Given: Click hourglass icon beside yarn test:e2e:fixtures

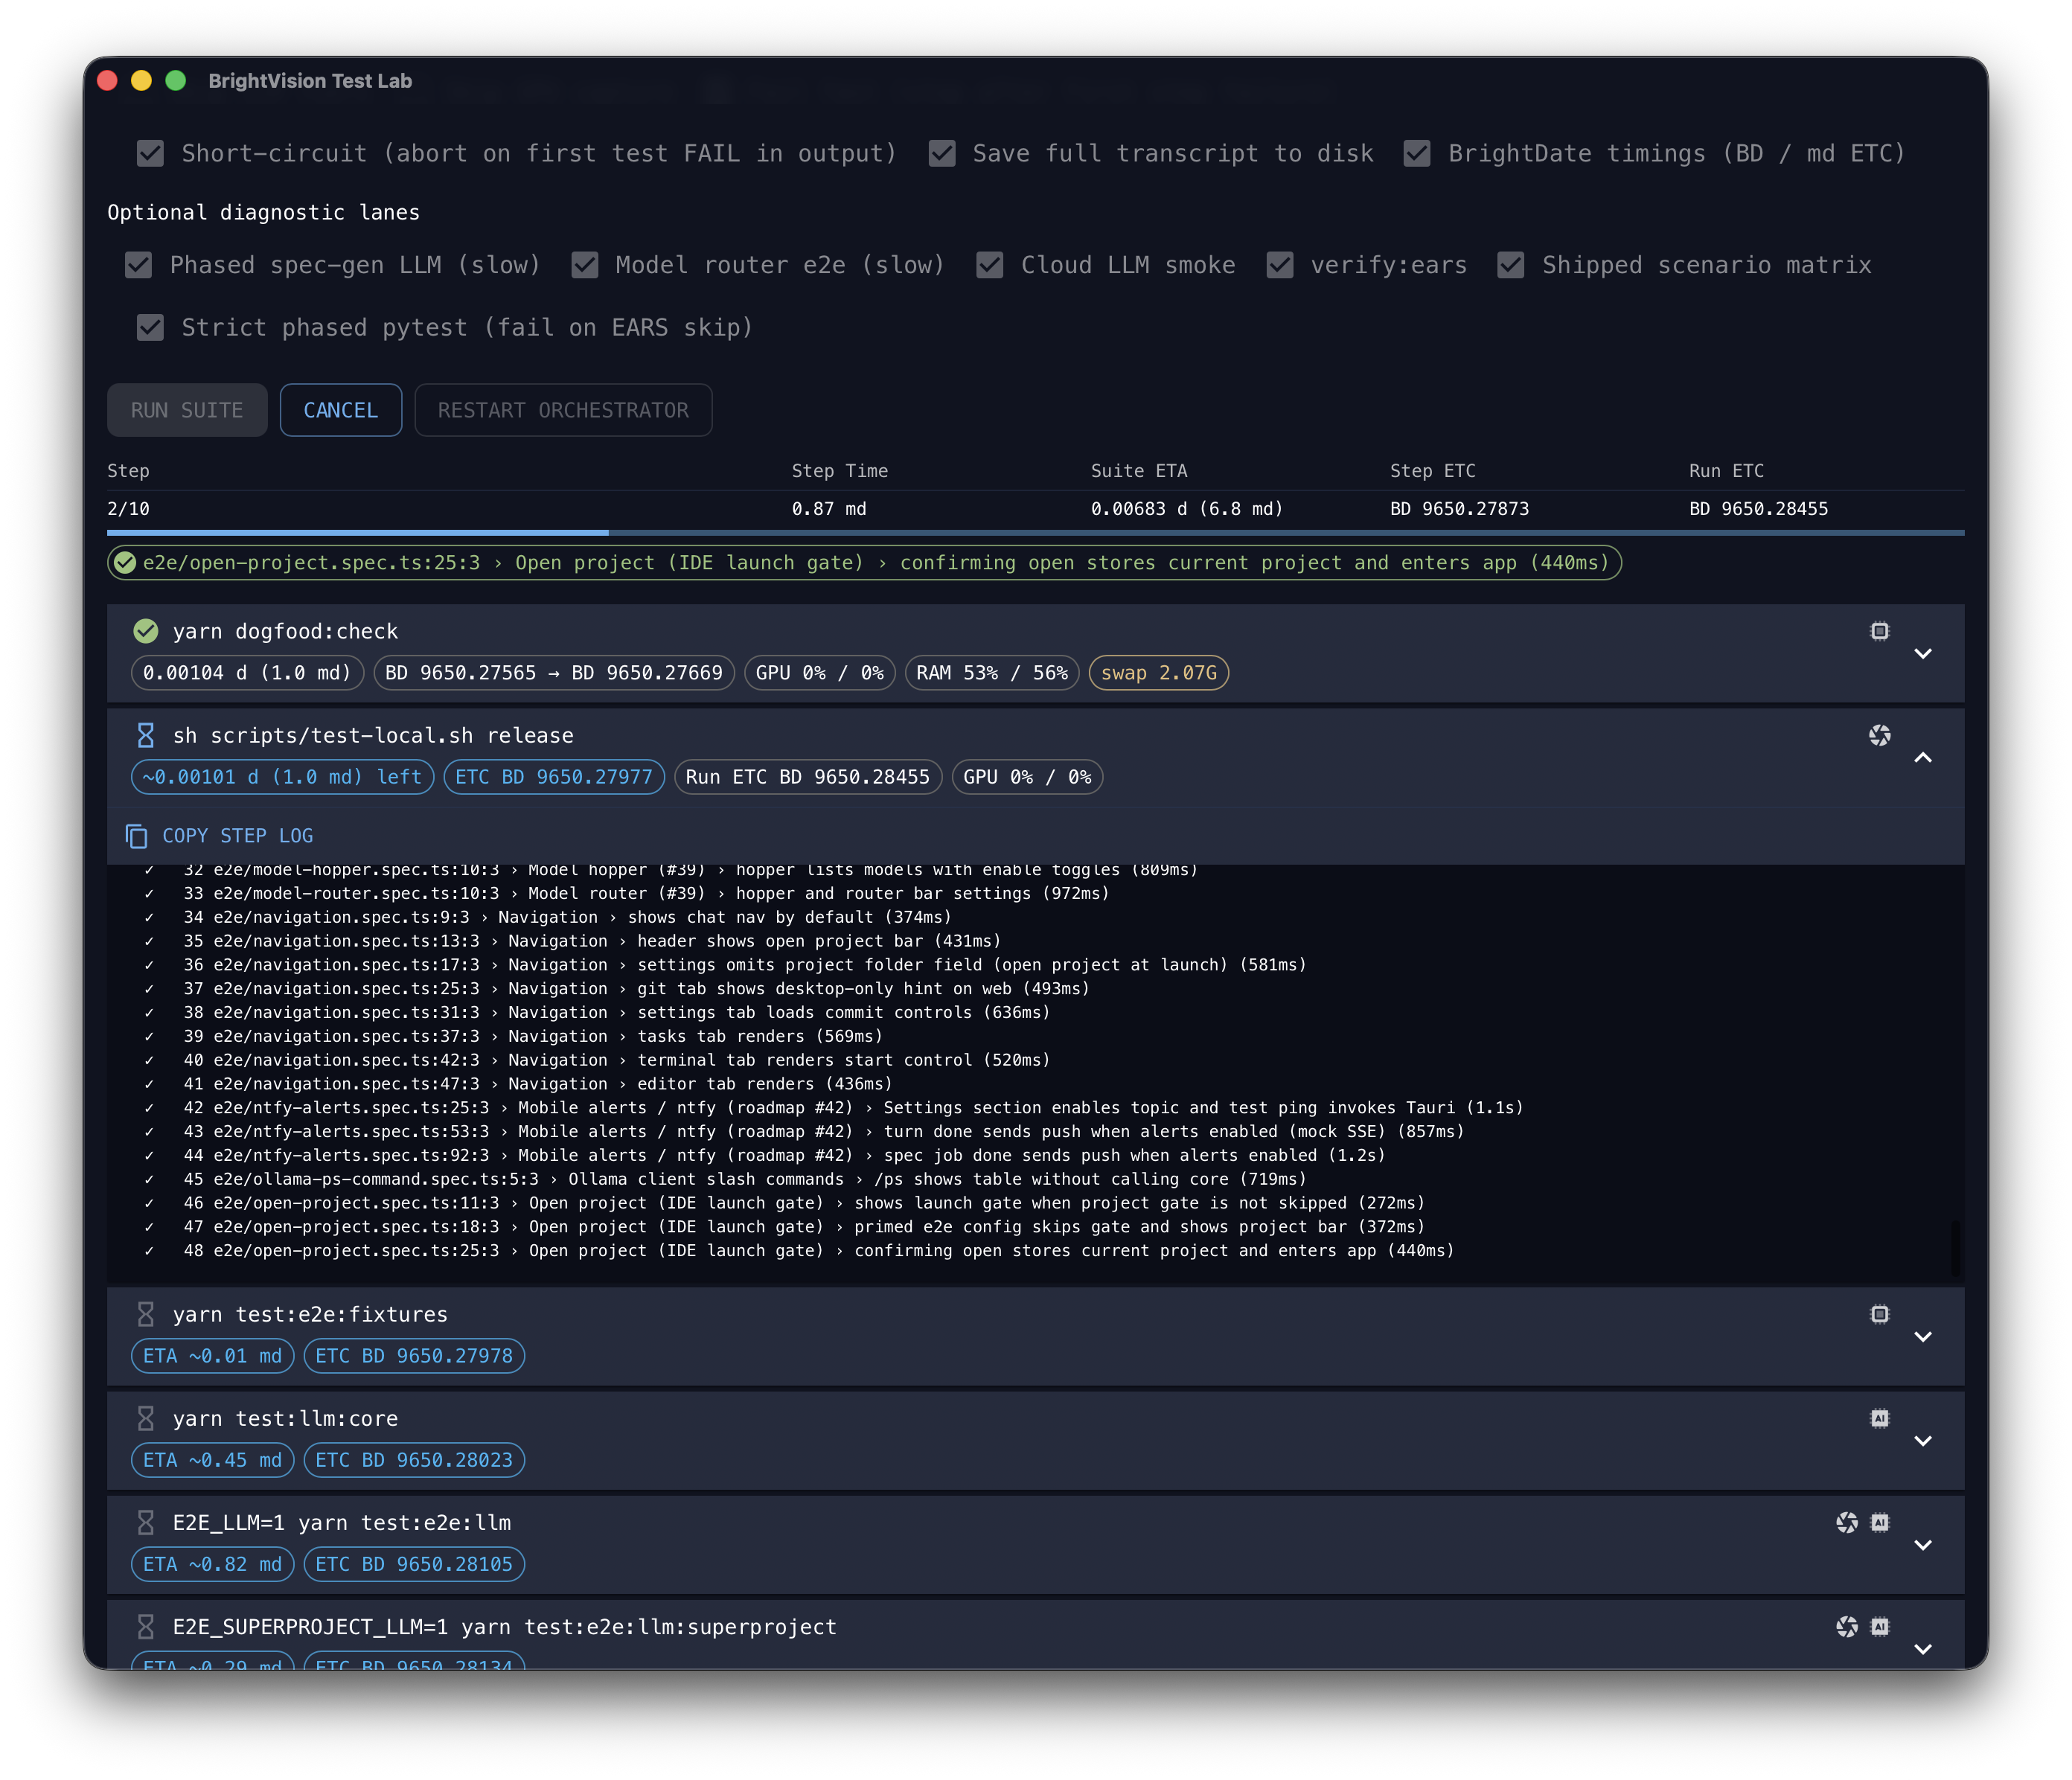Looking at the screenshot, I should 146,1314.
